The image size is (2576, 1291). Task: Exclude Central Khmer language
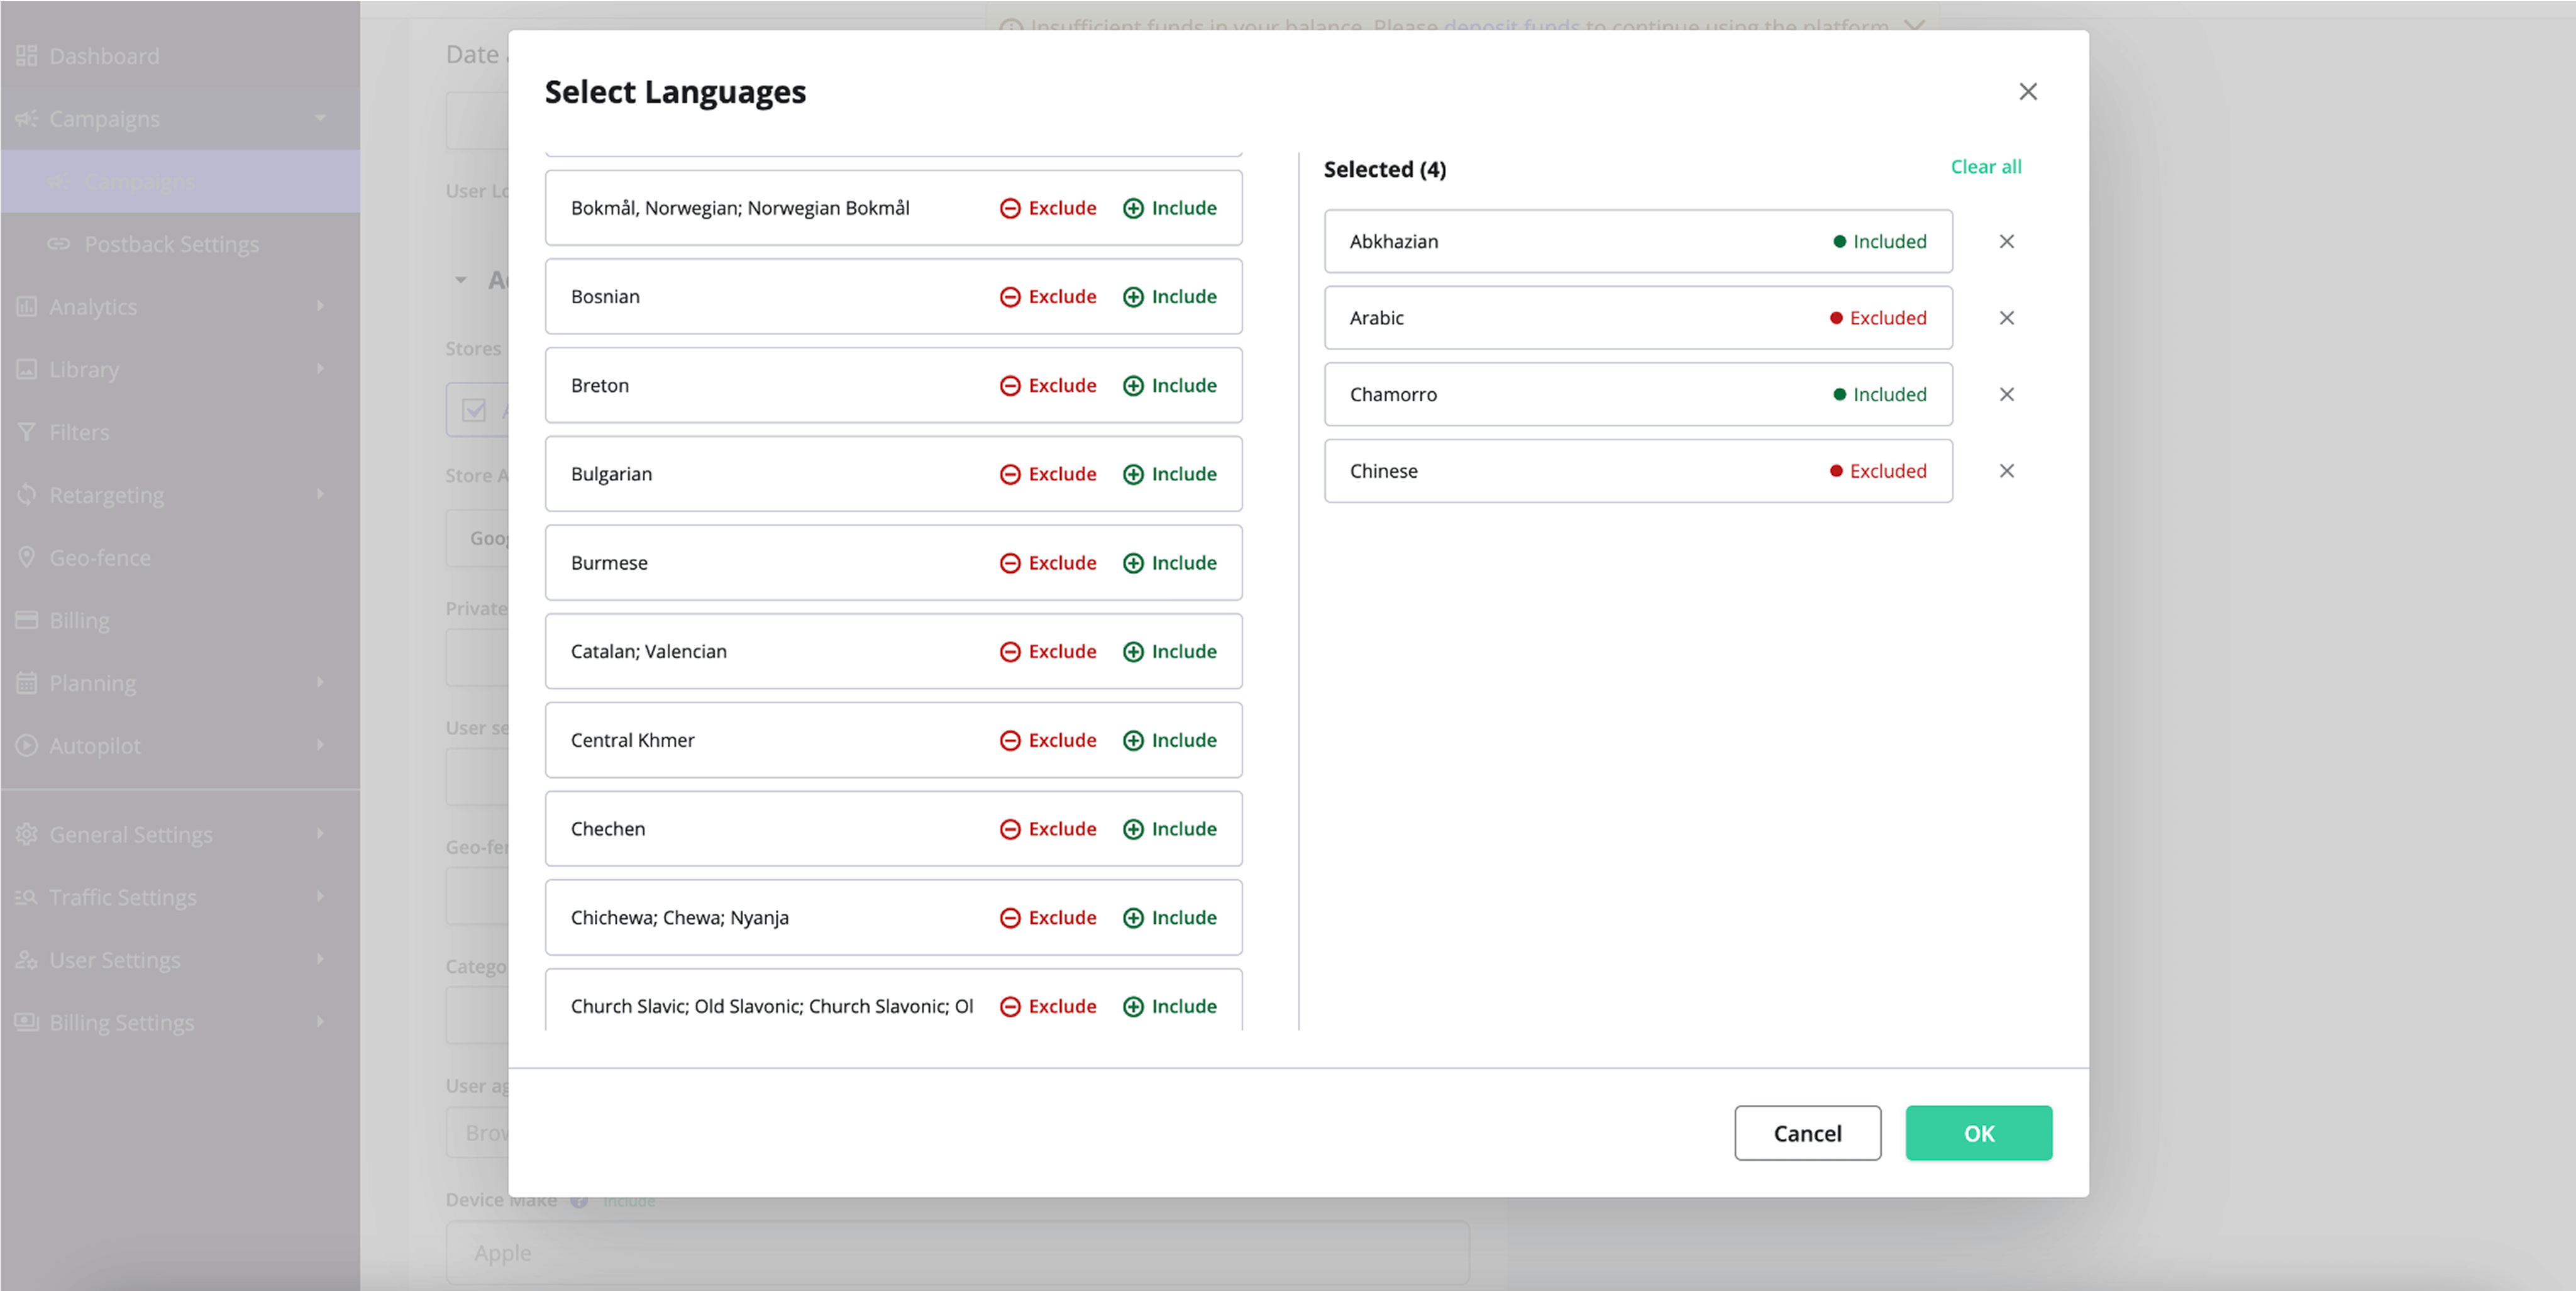click(x=1048, y=741)
